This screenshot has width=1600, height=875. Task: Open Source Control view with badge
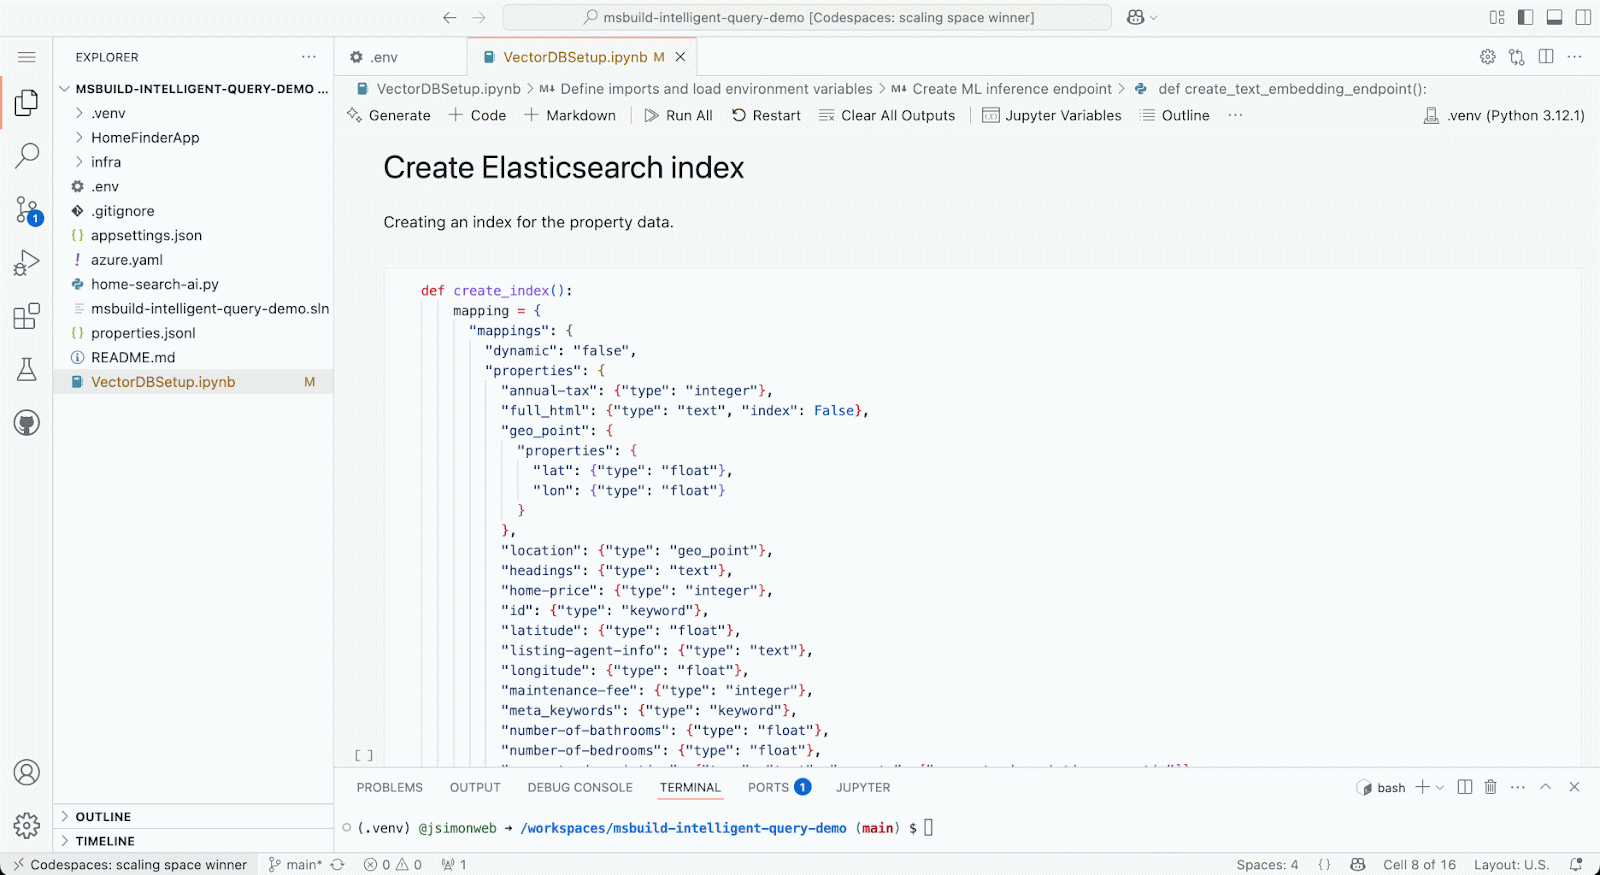(x=27, y=210)
